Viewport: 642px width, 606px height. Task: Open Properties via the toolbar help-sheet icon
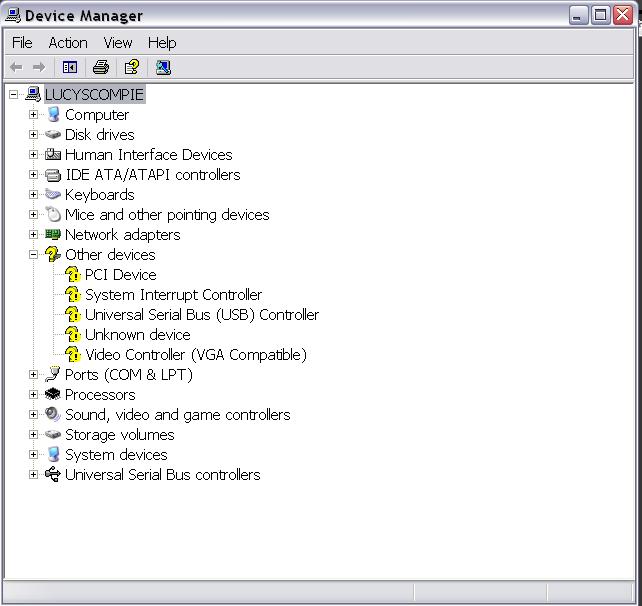132,67
